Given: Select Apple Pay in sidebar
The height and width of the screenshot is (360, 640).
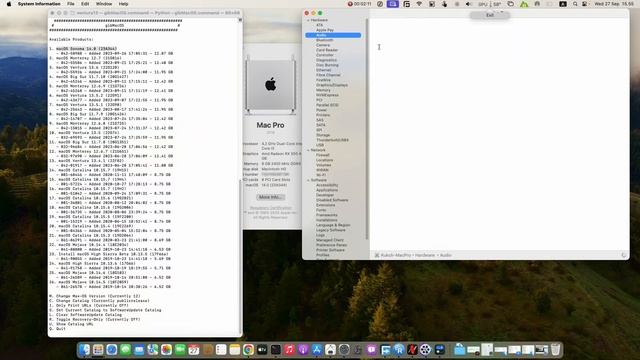Looking at the screenshot, I should click(325, 30).
